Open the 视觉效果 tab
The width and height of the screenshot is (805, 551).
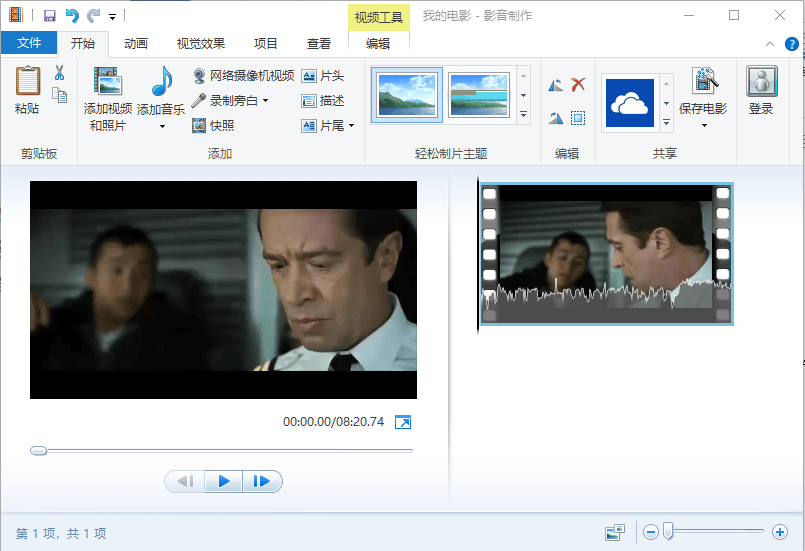pyautogui.click(x=201, y=44)
